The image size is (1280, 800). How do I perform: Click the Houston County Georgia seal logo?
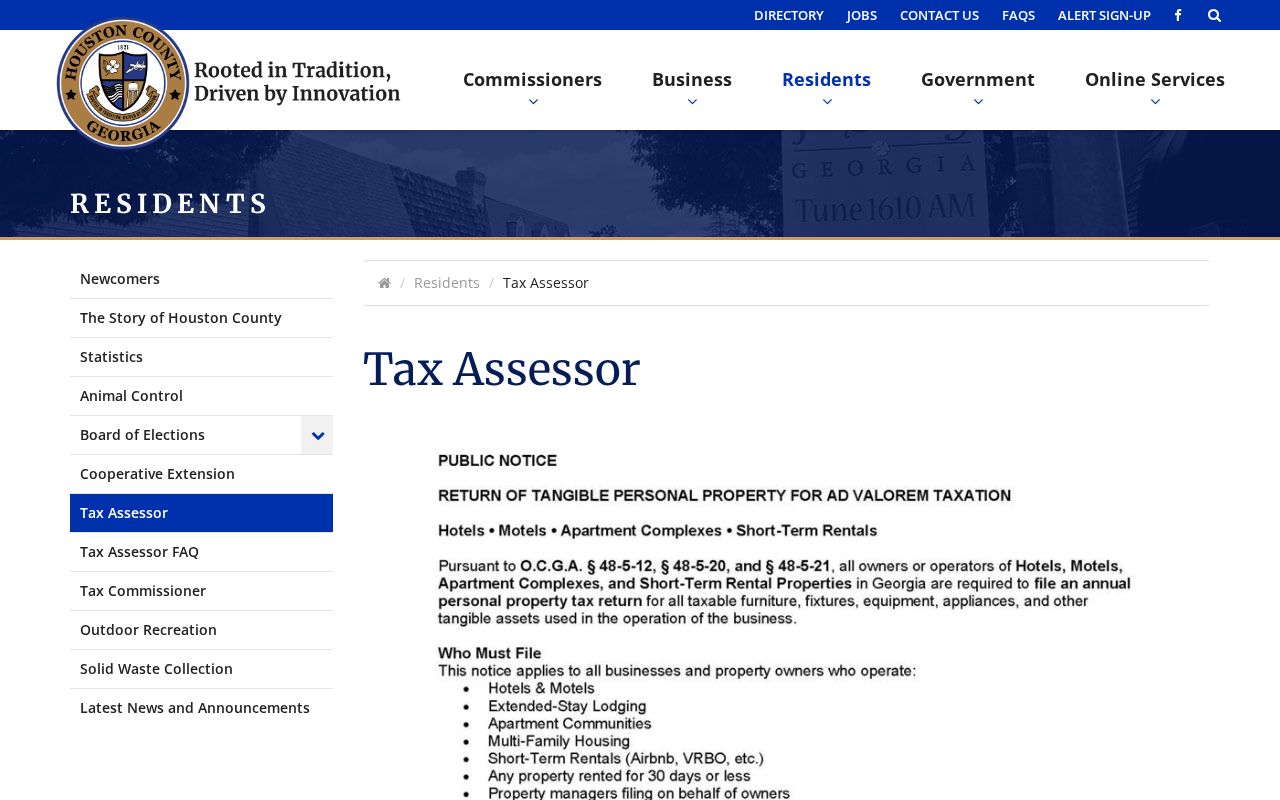123,83
